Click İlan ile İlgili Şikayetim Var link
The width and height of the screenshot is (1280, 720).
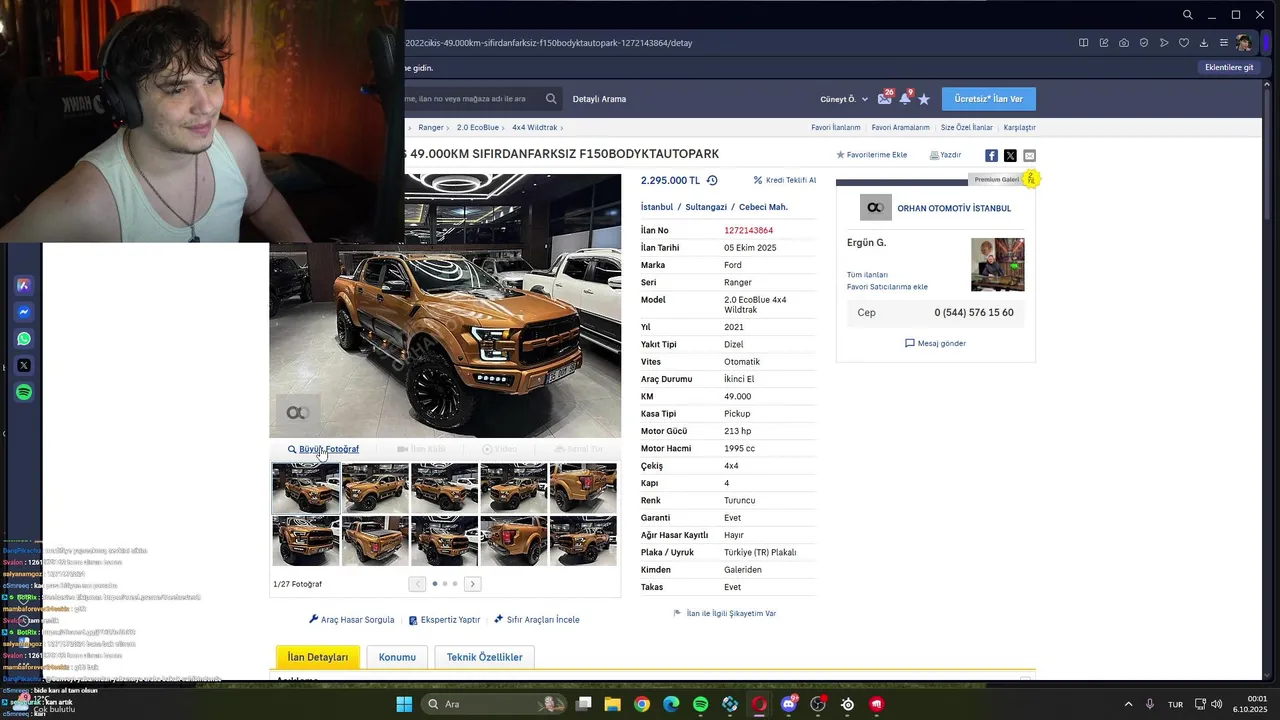(725, 613)
